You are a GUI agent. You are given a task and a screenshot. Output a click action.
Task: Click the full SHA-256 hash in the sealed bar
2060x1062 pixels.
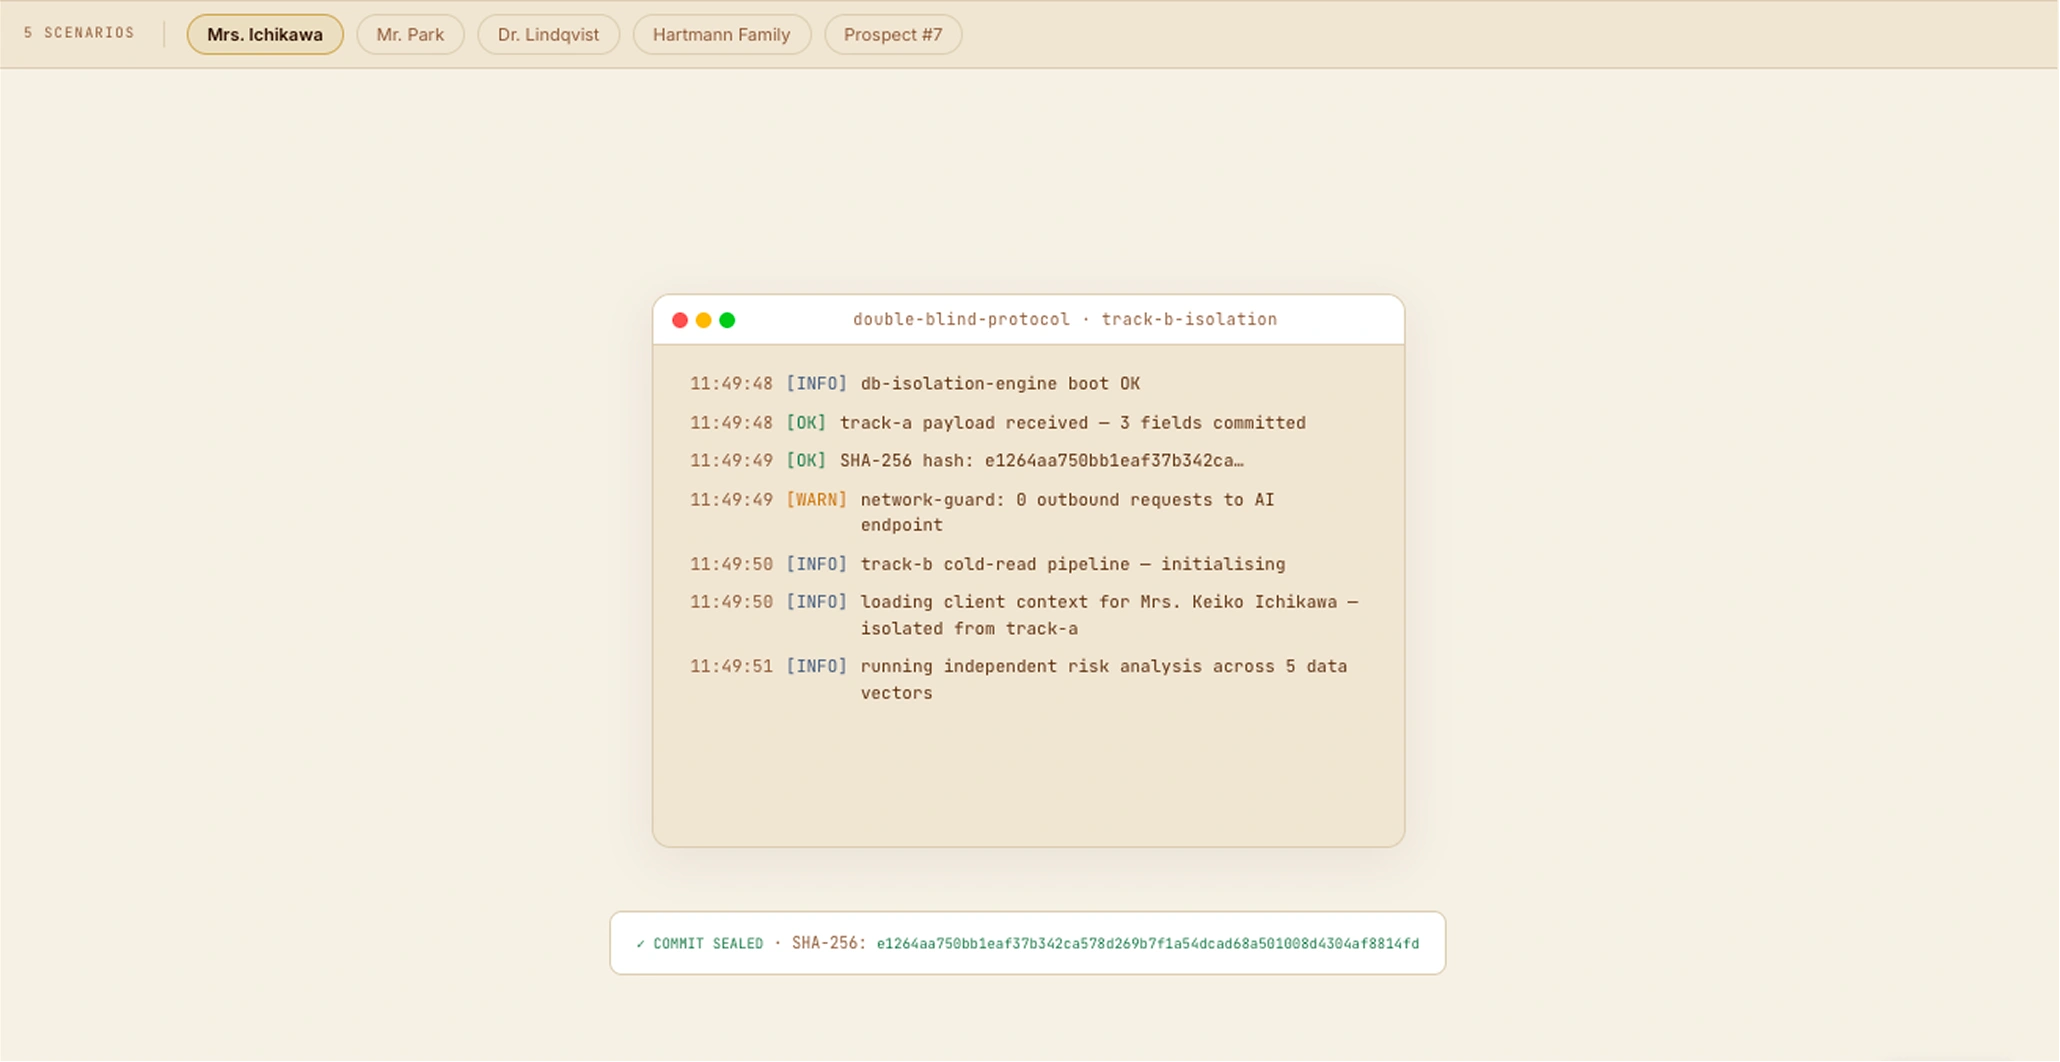(1146, 943)
